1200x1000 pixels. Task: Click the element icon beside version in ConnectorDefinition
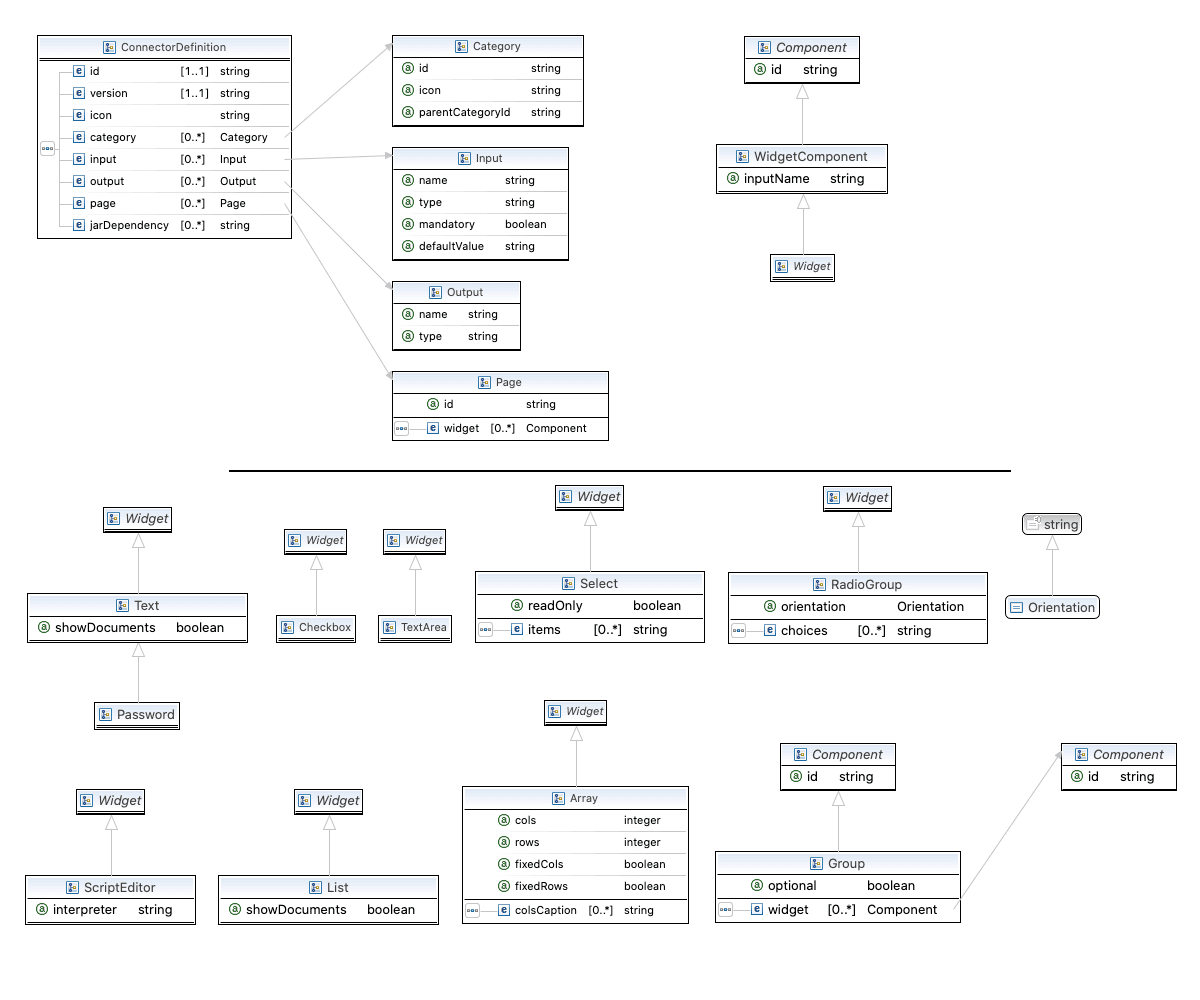tap(78, 93)
